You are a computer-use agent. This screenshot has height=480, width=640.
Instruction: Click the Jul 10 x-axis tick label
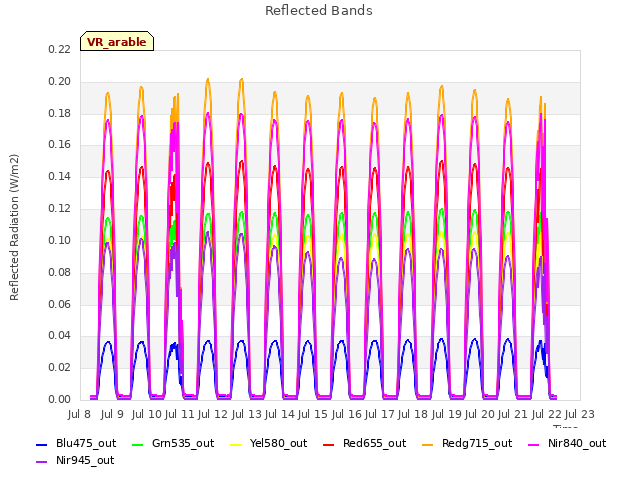click(147, 414)
